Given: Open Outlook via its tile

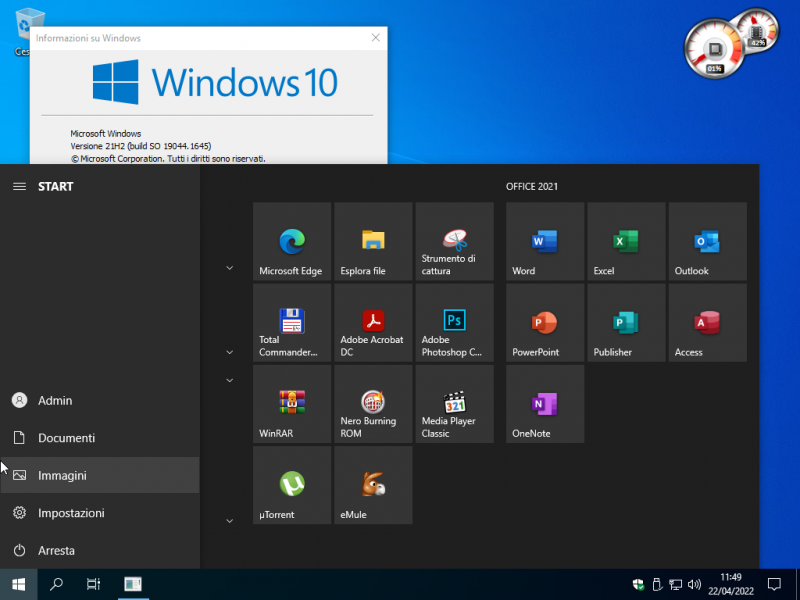Looking at the screenshot, I should click(707, 242).
